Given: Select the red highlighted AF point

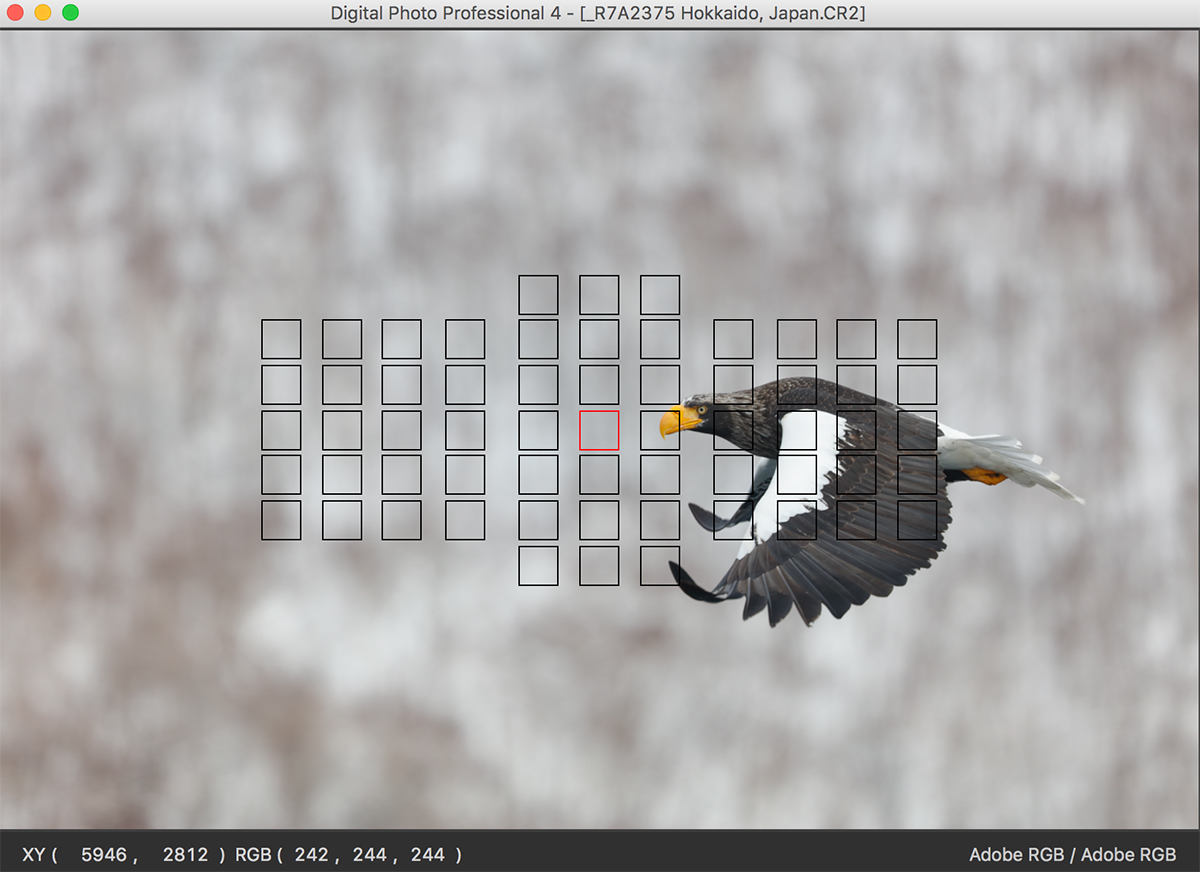Looking at the screenshot, I should (599, 430).
